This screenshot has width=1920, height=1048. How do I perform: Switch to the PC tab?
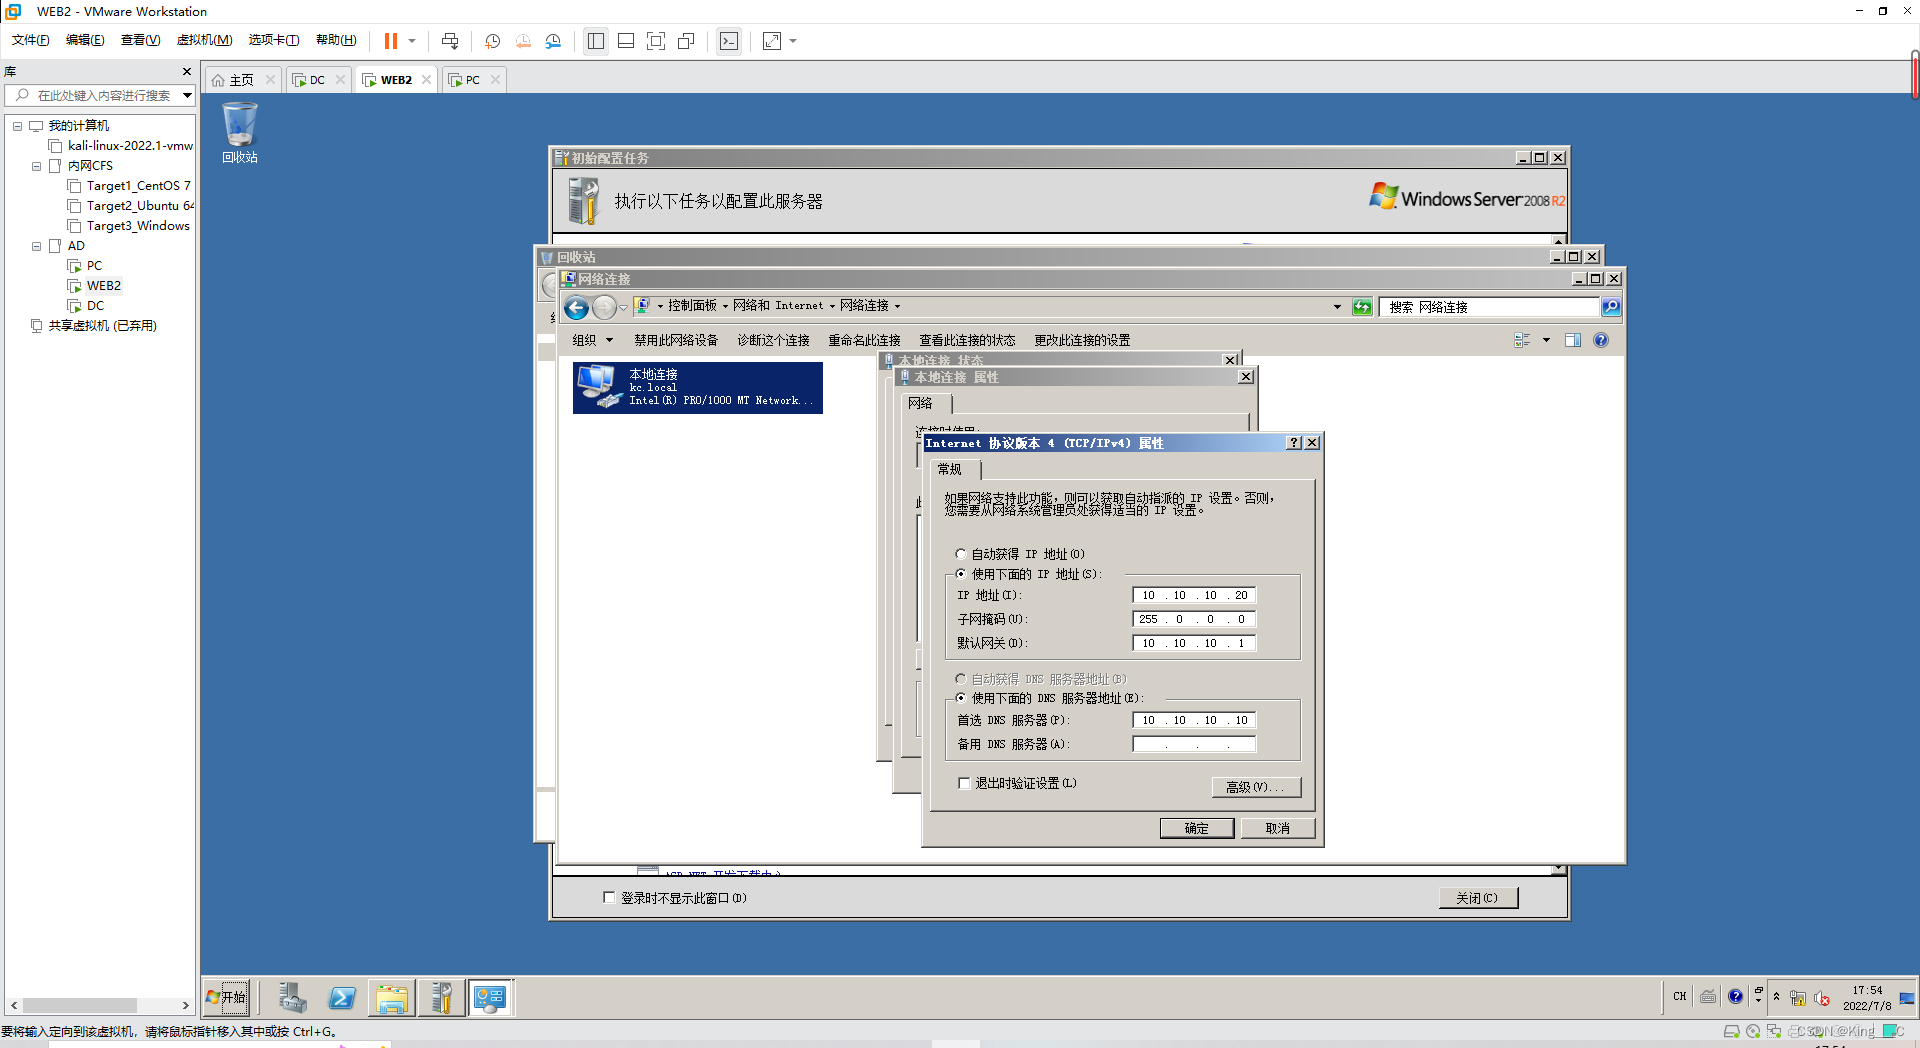(x=472, y=80)
